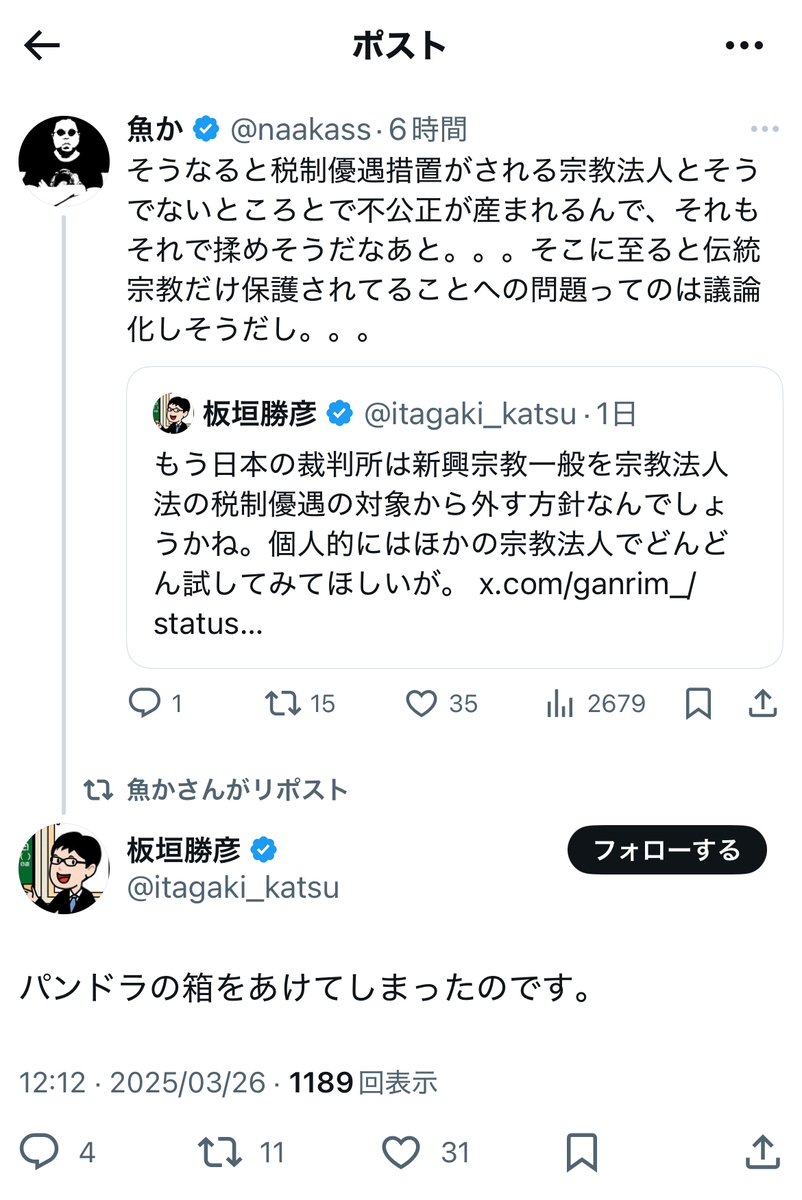Repost 魚か's post with 15 reposts
This screenshot has width=802, height=1200.
(x=284, y=704)
